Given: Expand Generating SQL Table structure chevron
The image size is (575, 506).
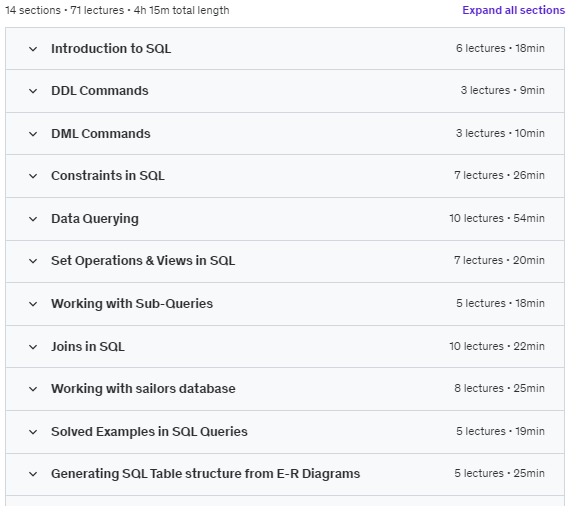Looking at the screenshot, I should 33,474.
